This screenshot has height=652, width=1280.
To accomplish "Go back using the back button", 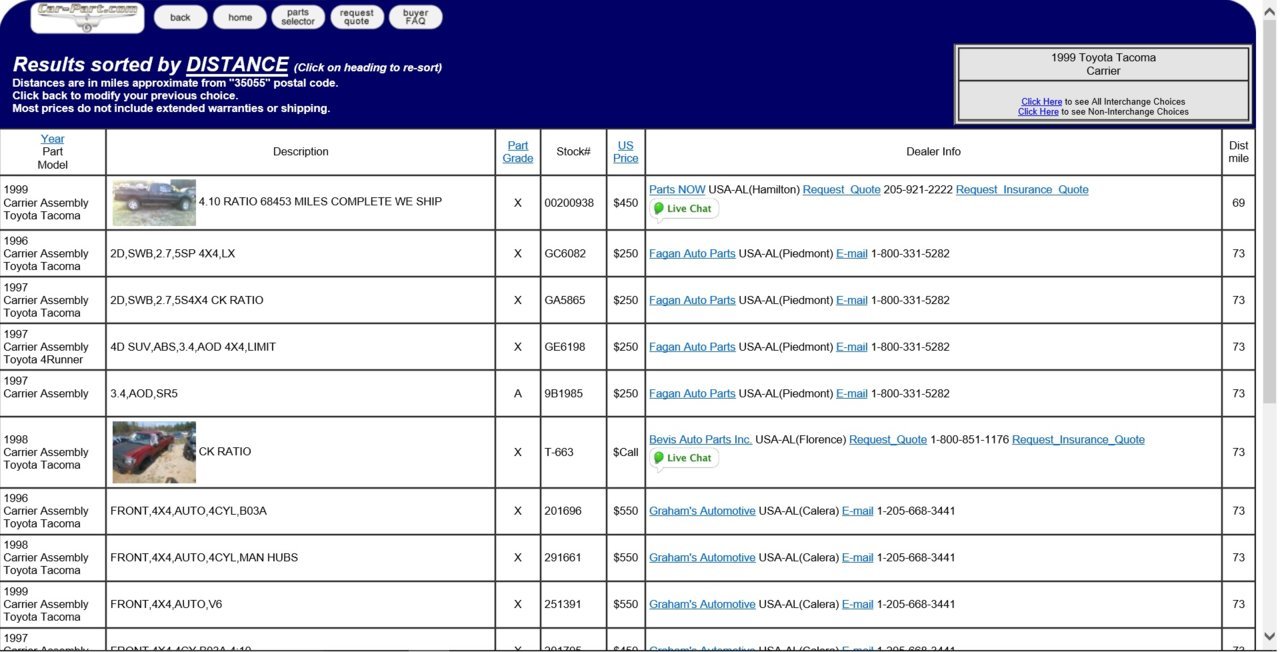I will [x=180, y=17].
